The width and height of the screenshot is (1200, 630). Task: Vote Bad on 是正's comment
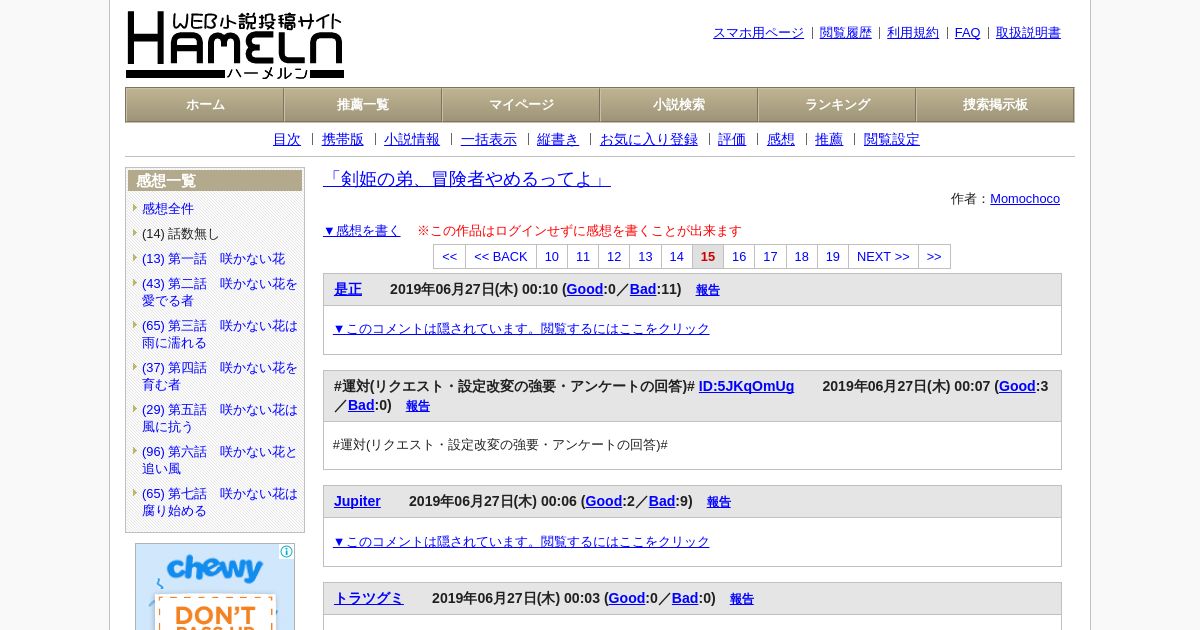click(x=643, y=289)
